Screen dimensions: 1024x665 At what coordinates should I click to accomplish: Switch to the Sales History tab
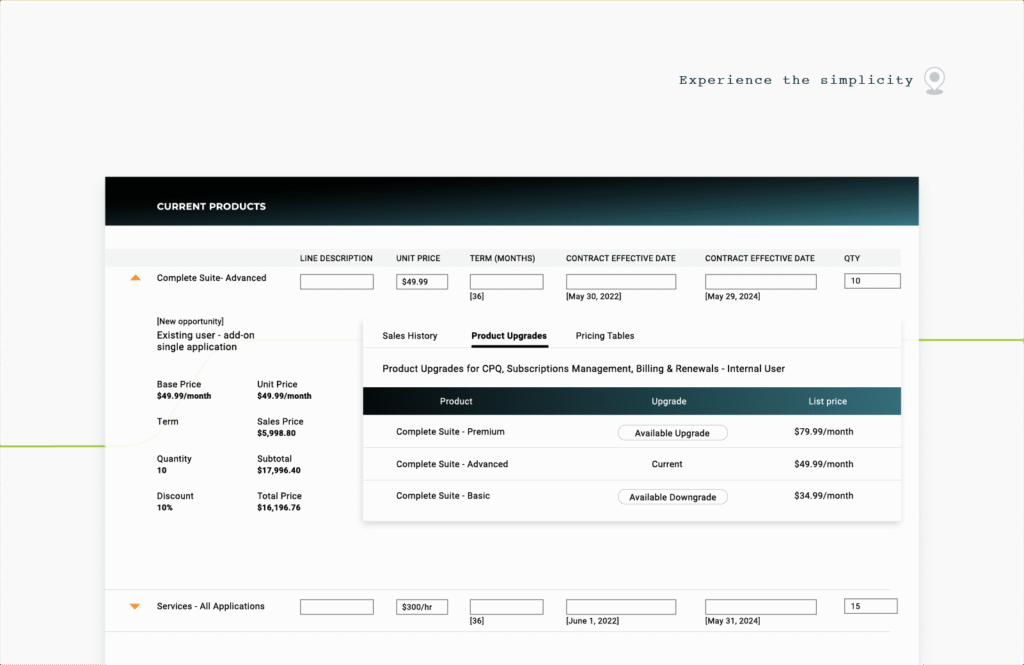pyautogui.click(x=410, y=336)
